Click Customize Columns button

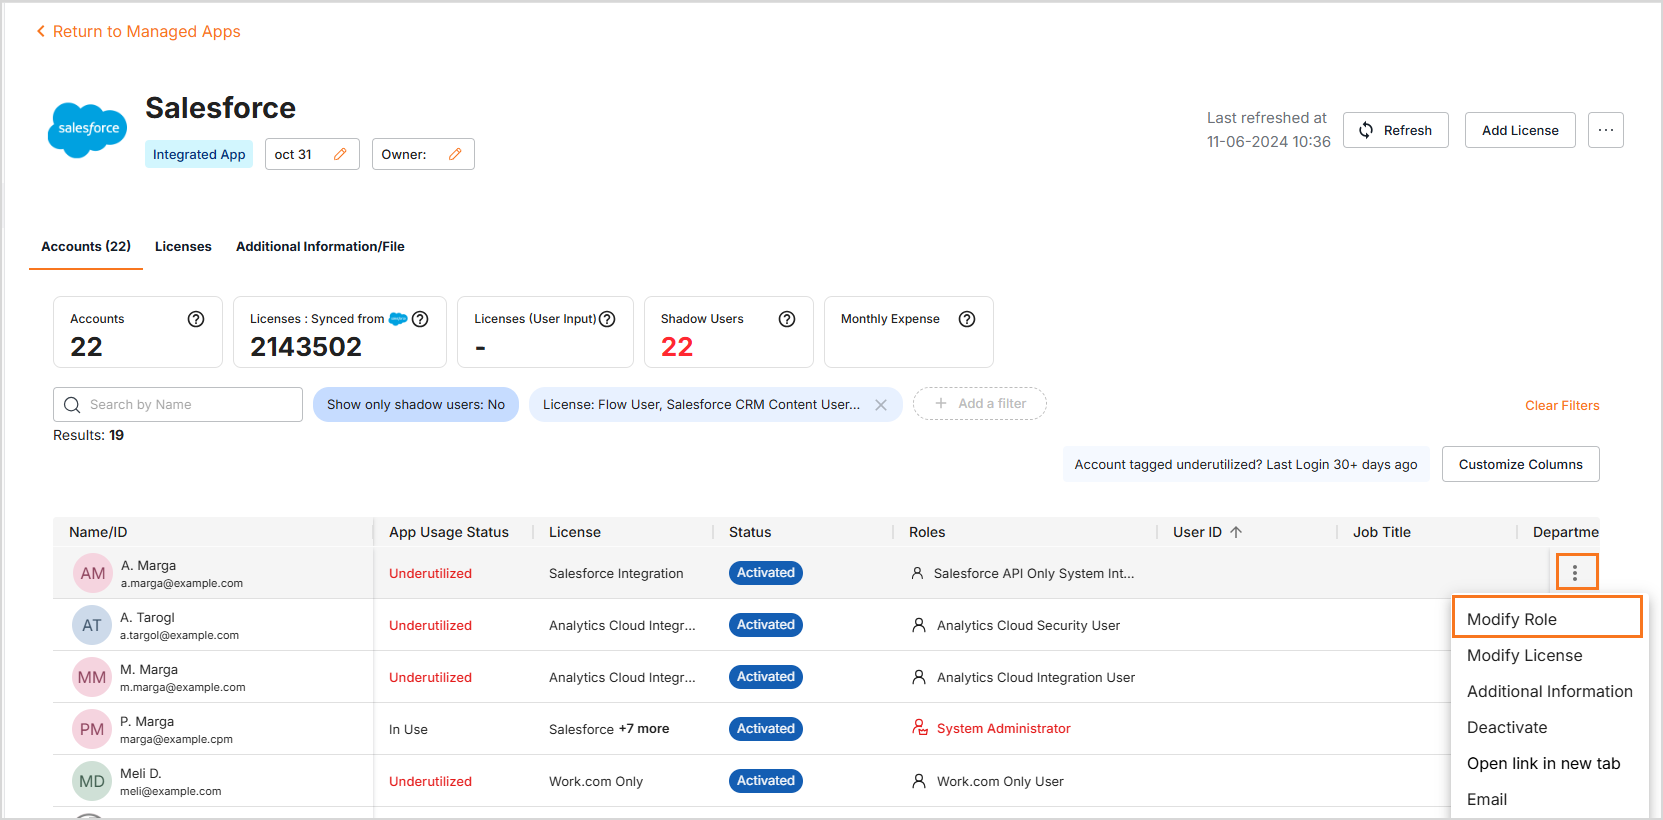pos(1520,464)
